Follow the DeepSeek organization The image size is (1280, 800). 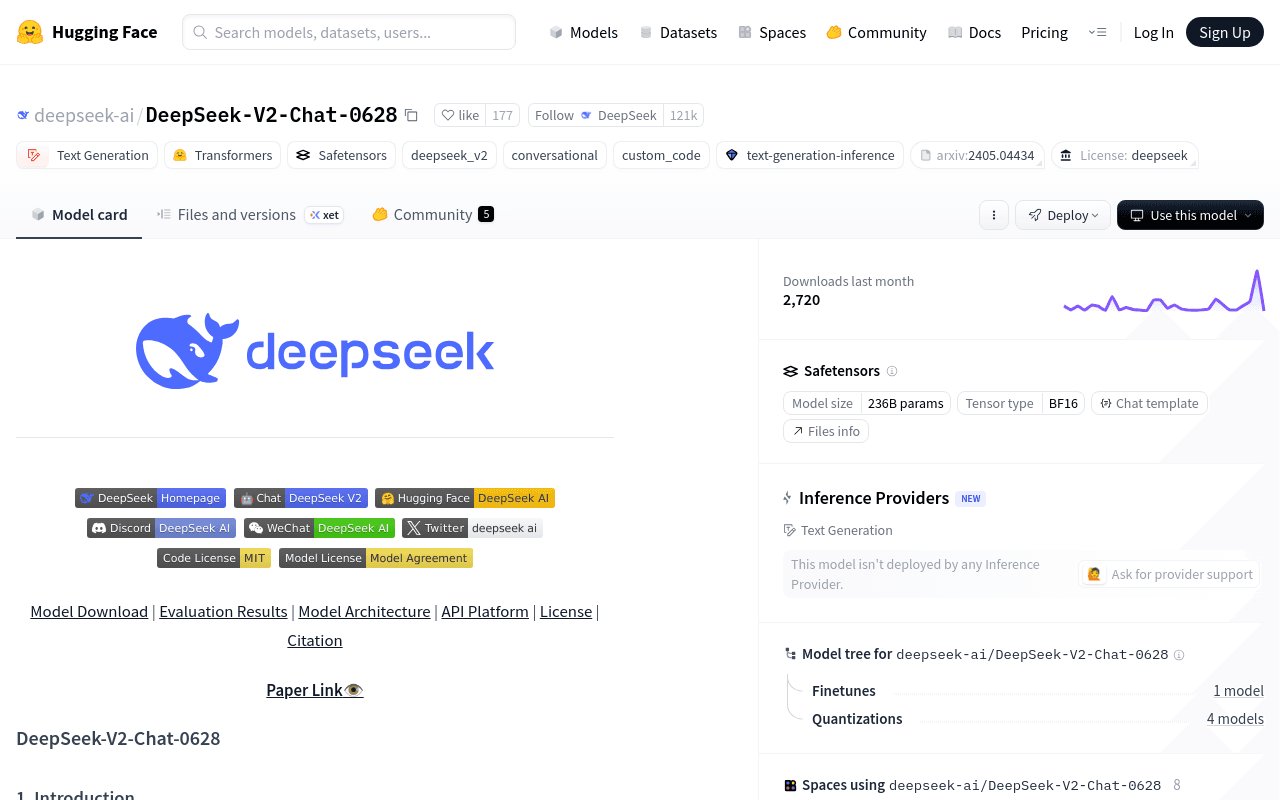coord(596,115)
